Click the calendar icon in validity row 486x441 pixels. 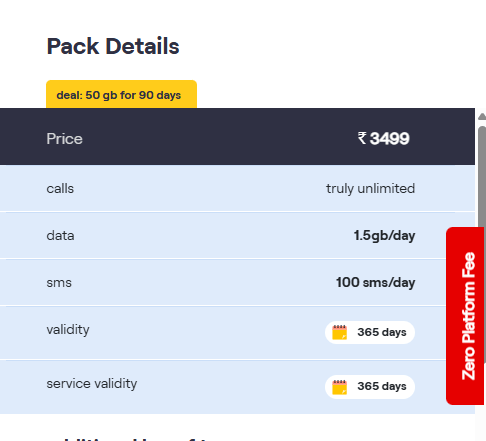tap(340, 332)
